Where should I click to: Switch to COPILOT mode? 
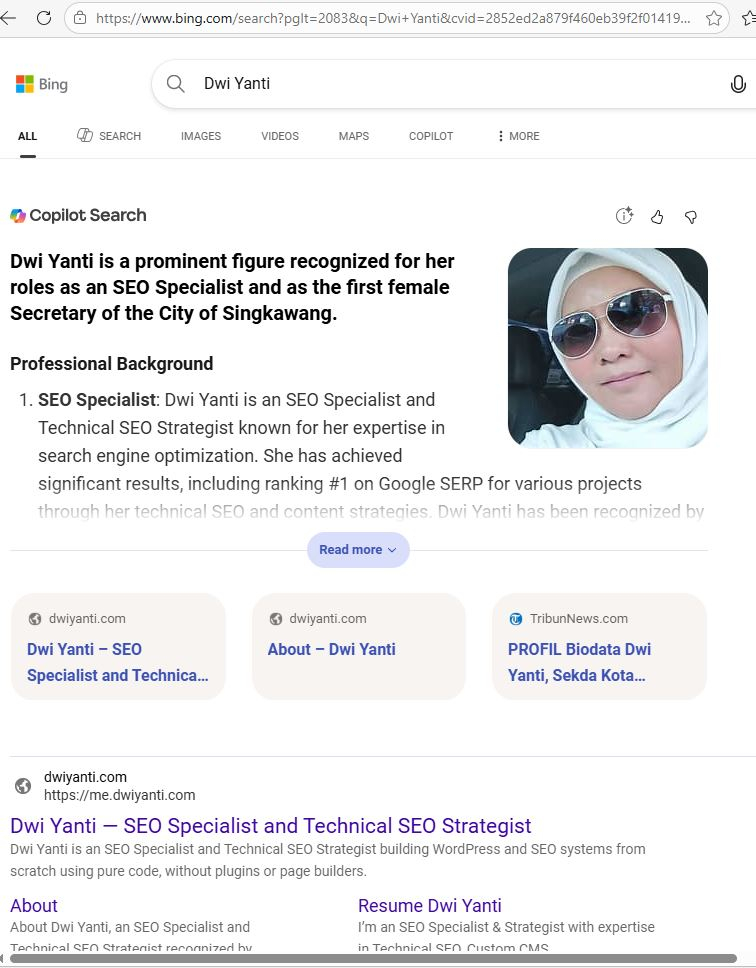coord(430,136)
